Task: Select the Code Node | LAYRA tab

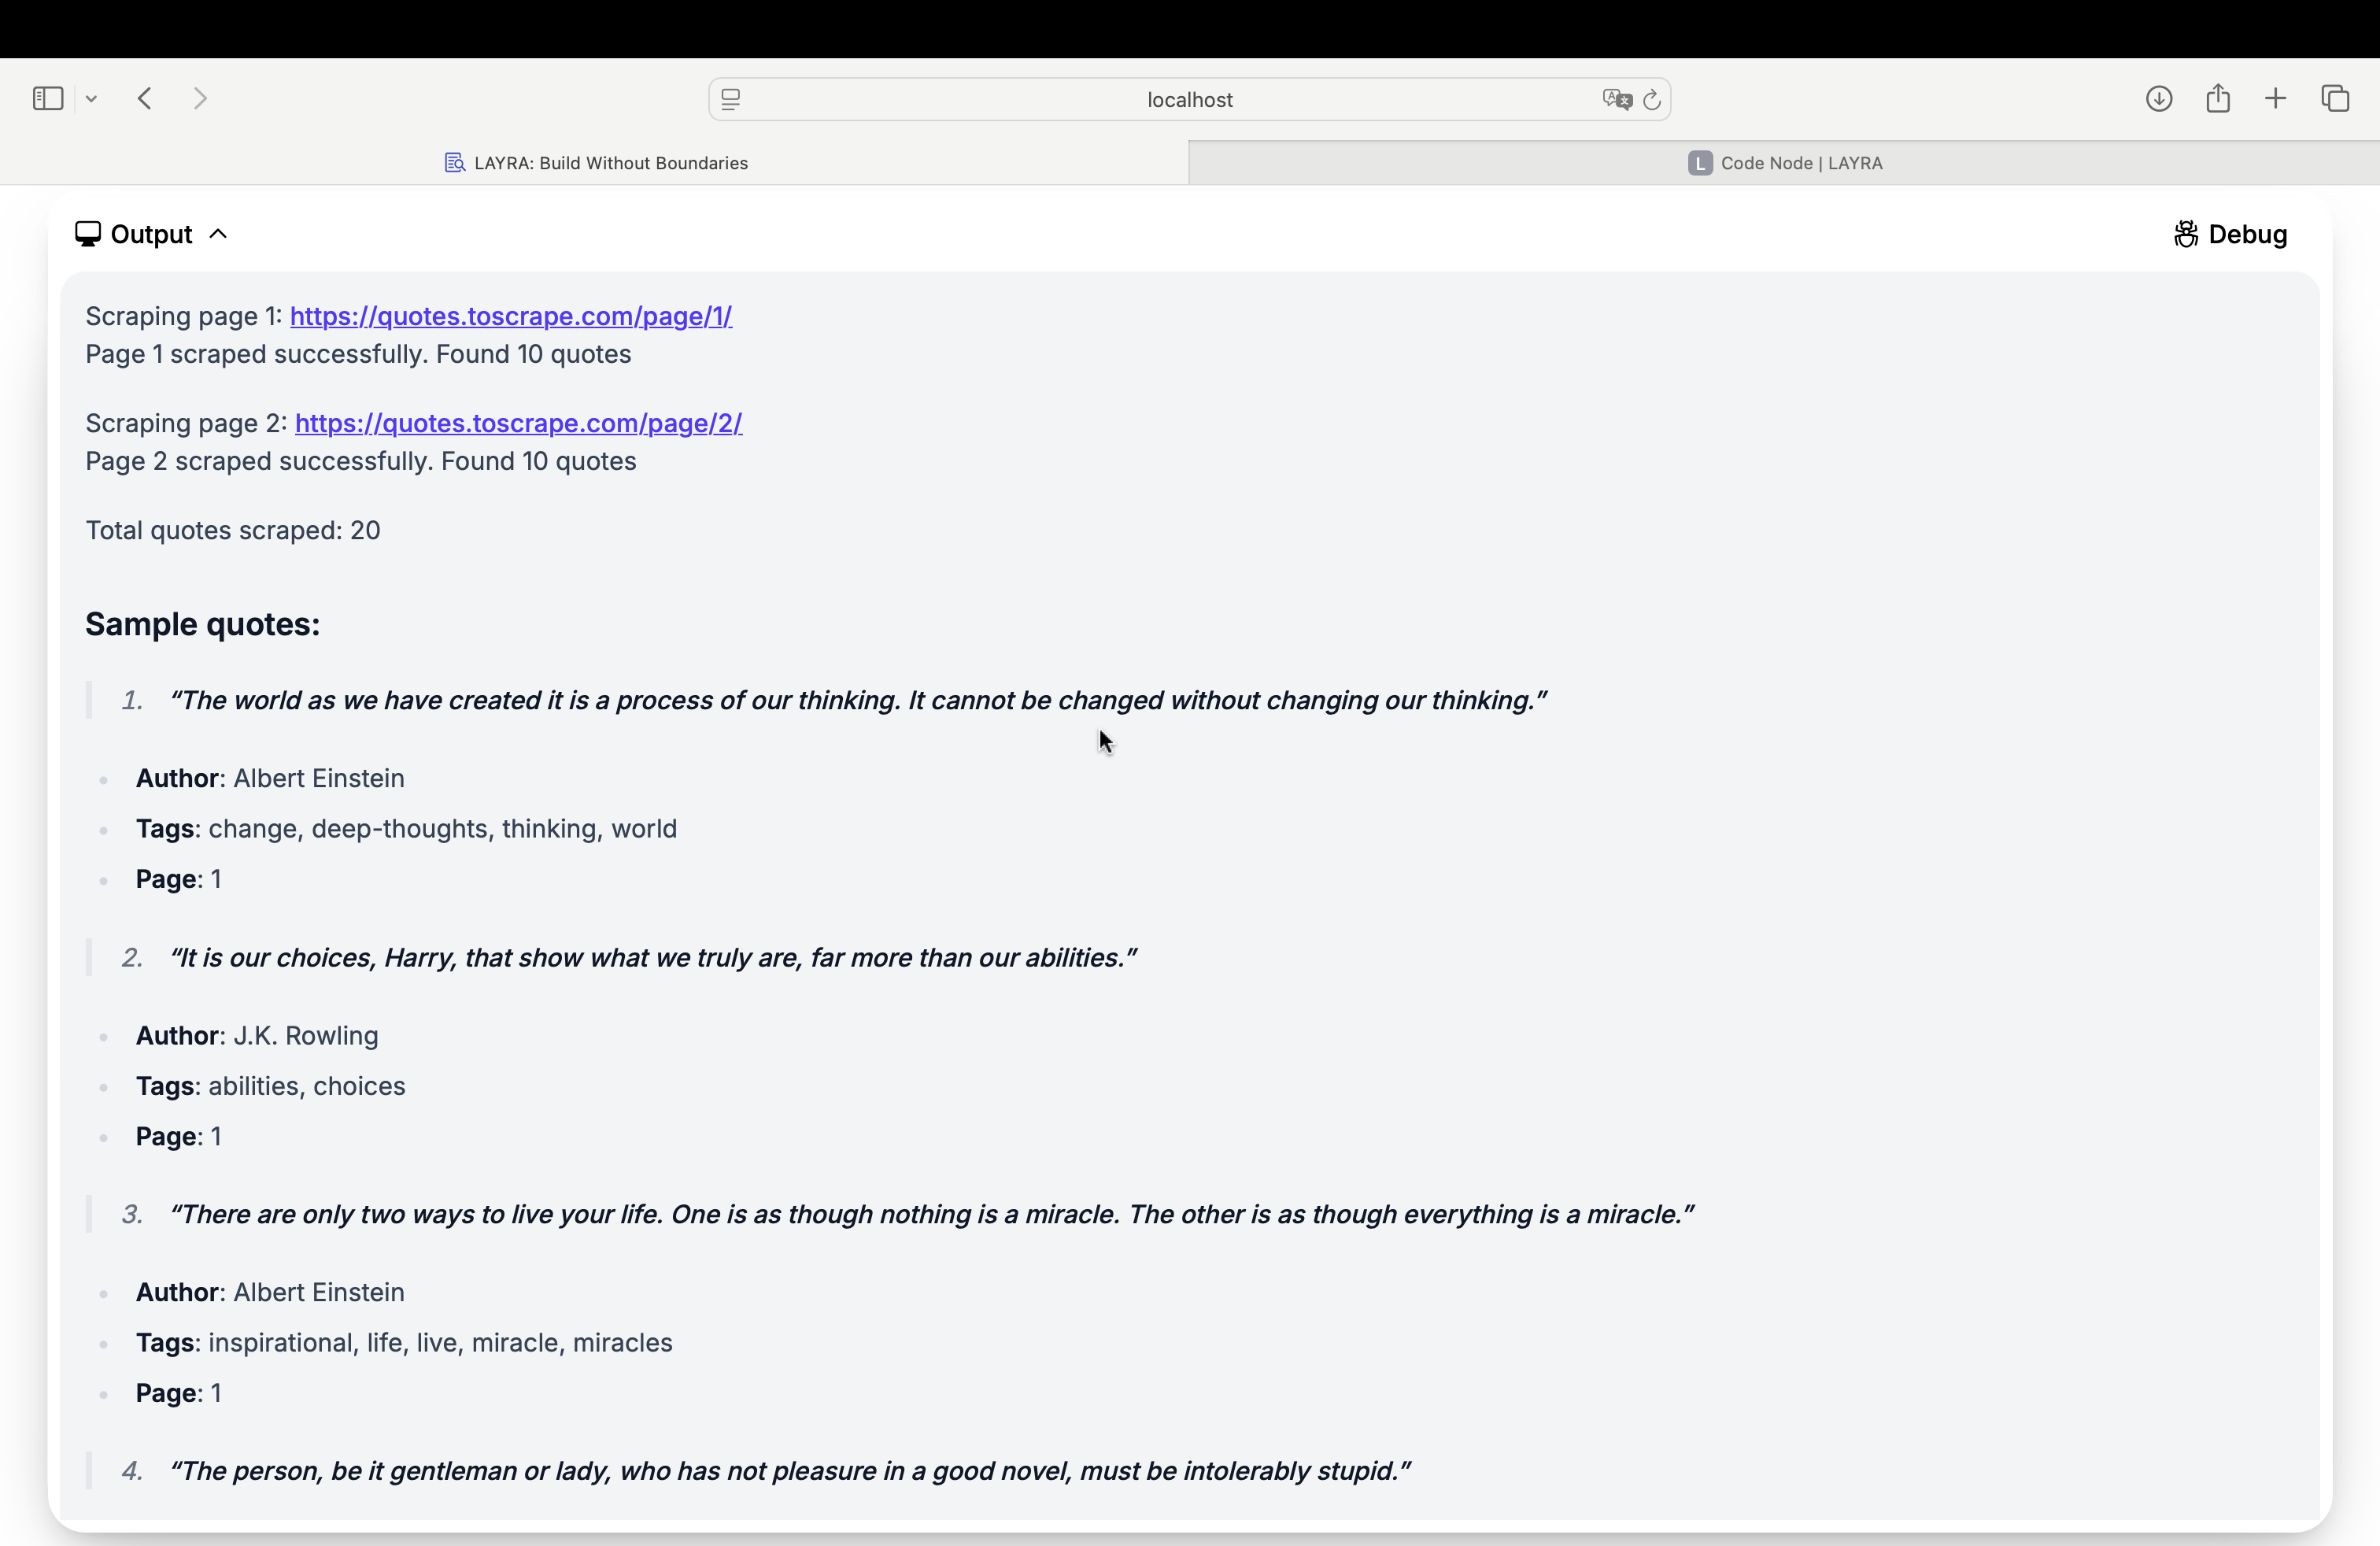Action: [x=1785, y=163]
